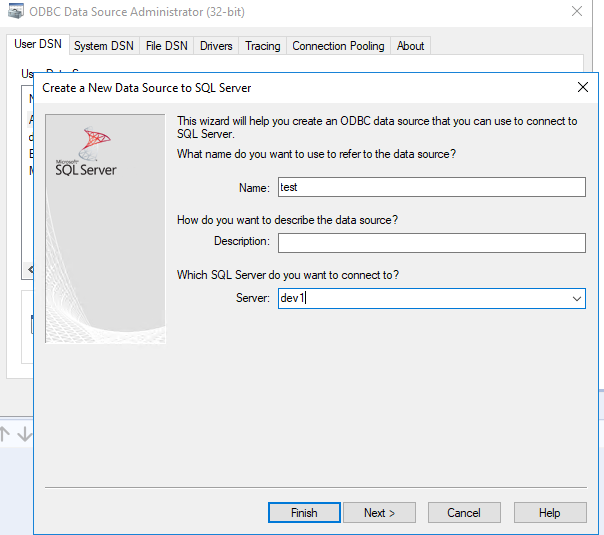Screen dimensions: 604x535
Task: Close the ODBC Data Source Administrator window
Action: pos(577,12)
